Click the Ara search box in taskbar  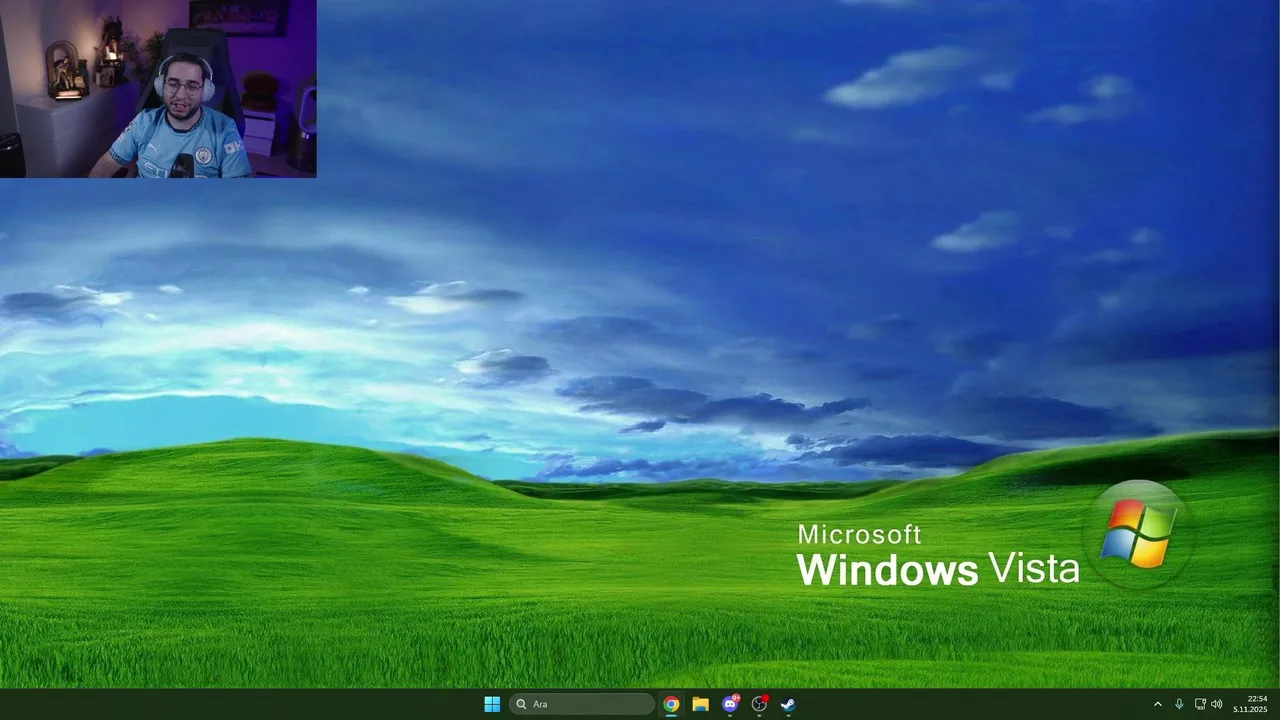click(x=582, y=704)
